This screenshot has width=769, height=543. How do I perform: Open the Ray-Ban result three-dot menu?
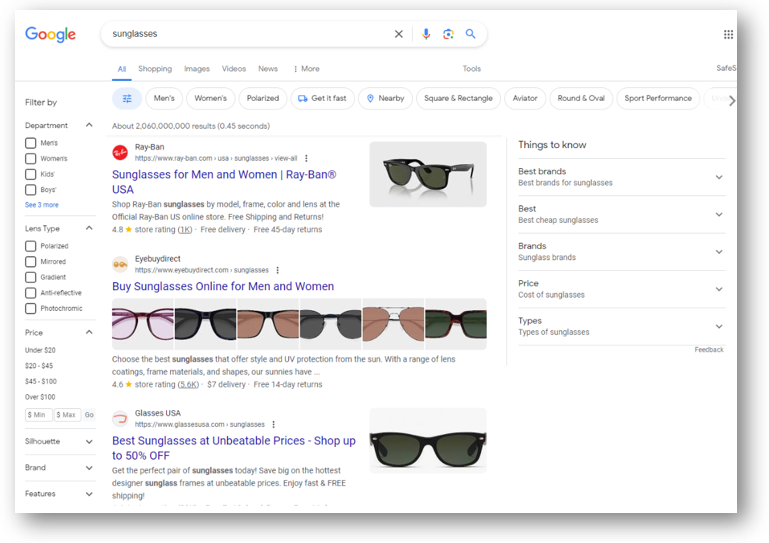307,158
